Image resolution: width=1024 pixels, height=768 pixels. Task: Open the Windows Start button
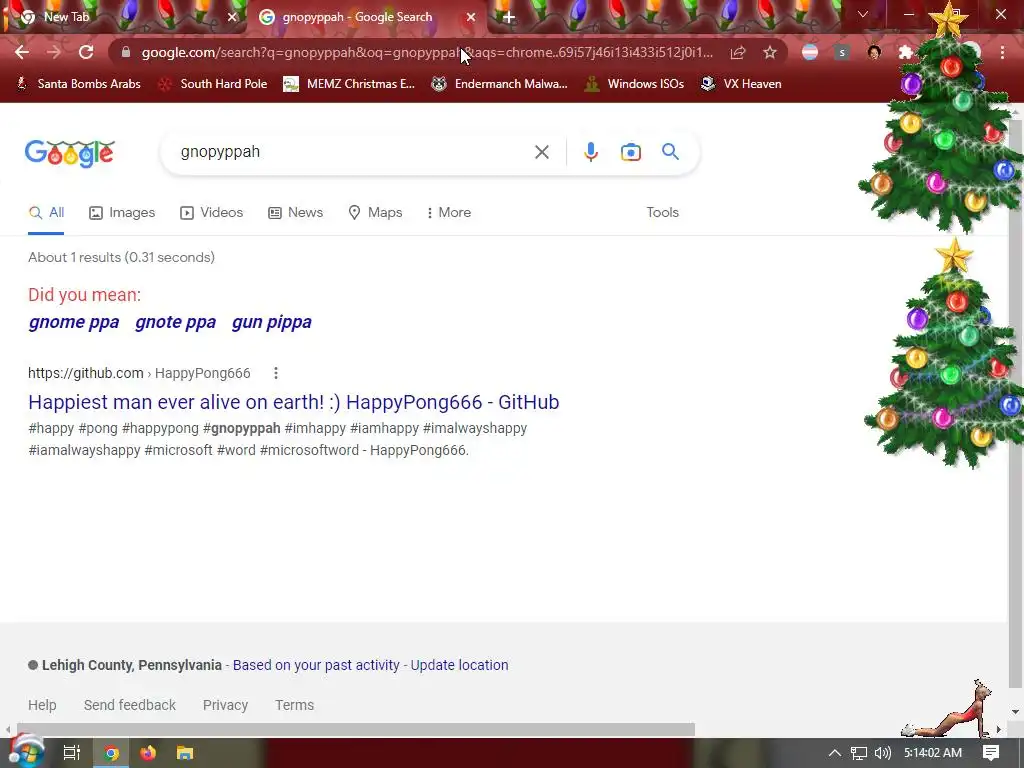26,752
